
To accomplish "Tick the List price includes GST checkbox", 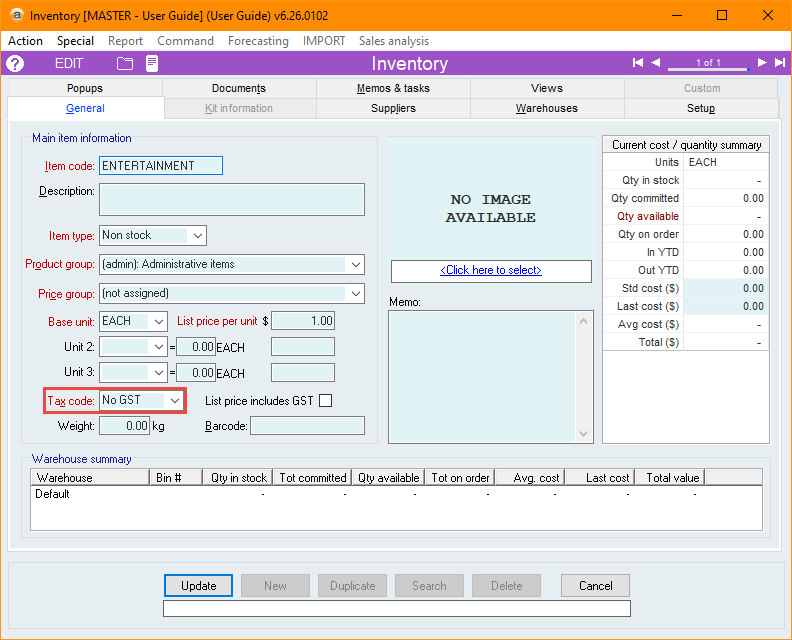I will [x=326, y=401].
